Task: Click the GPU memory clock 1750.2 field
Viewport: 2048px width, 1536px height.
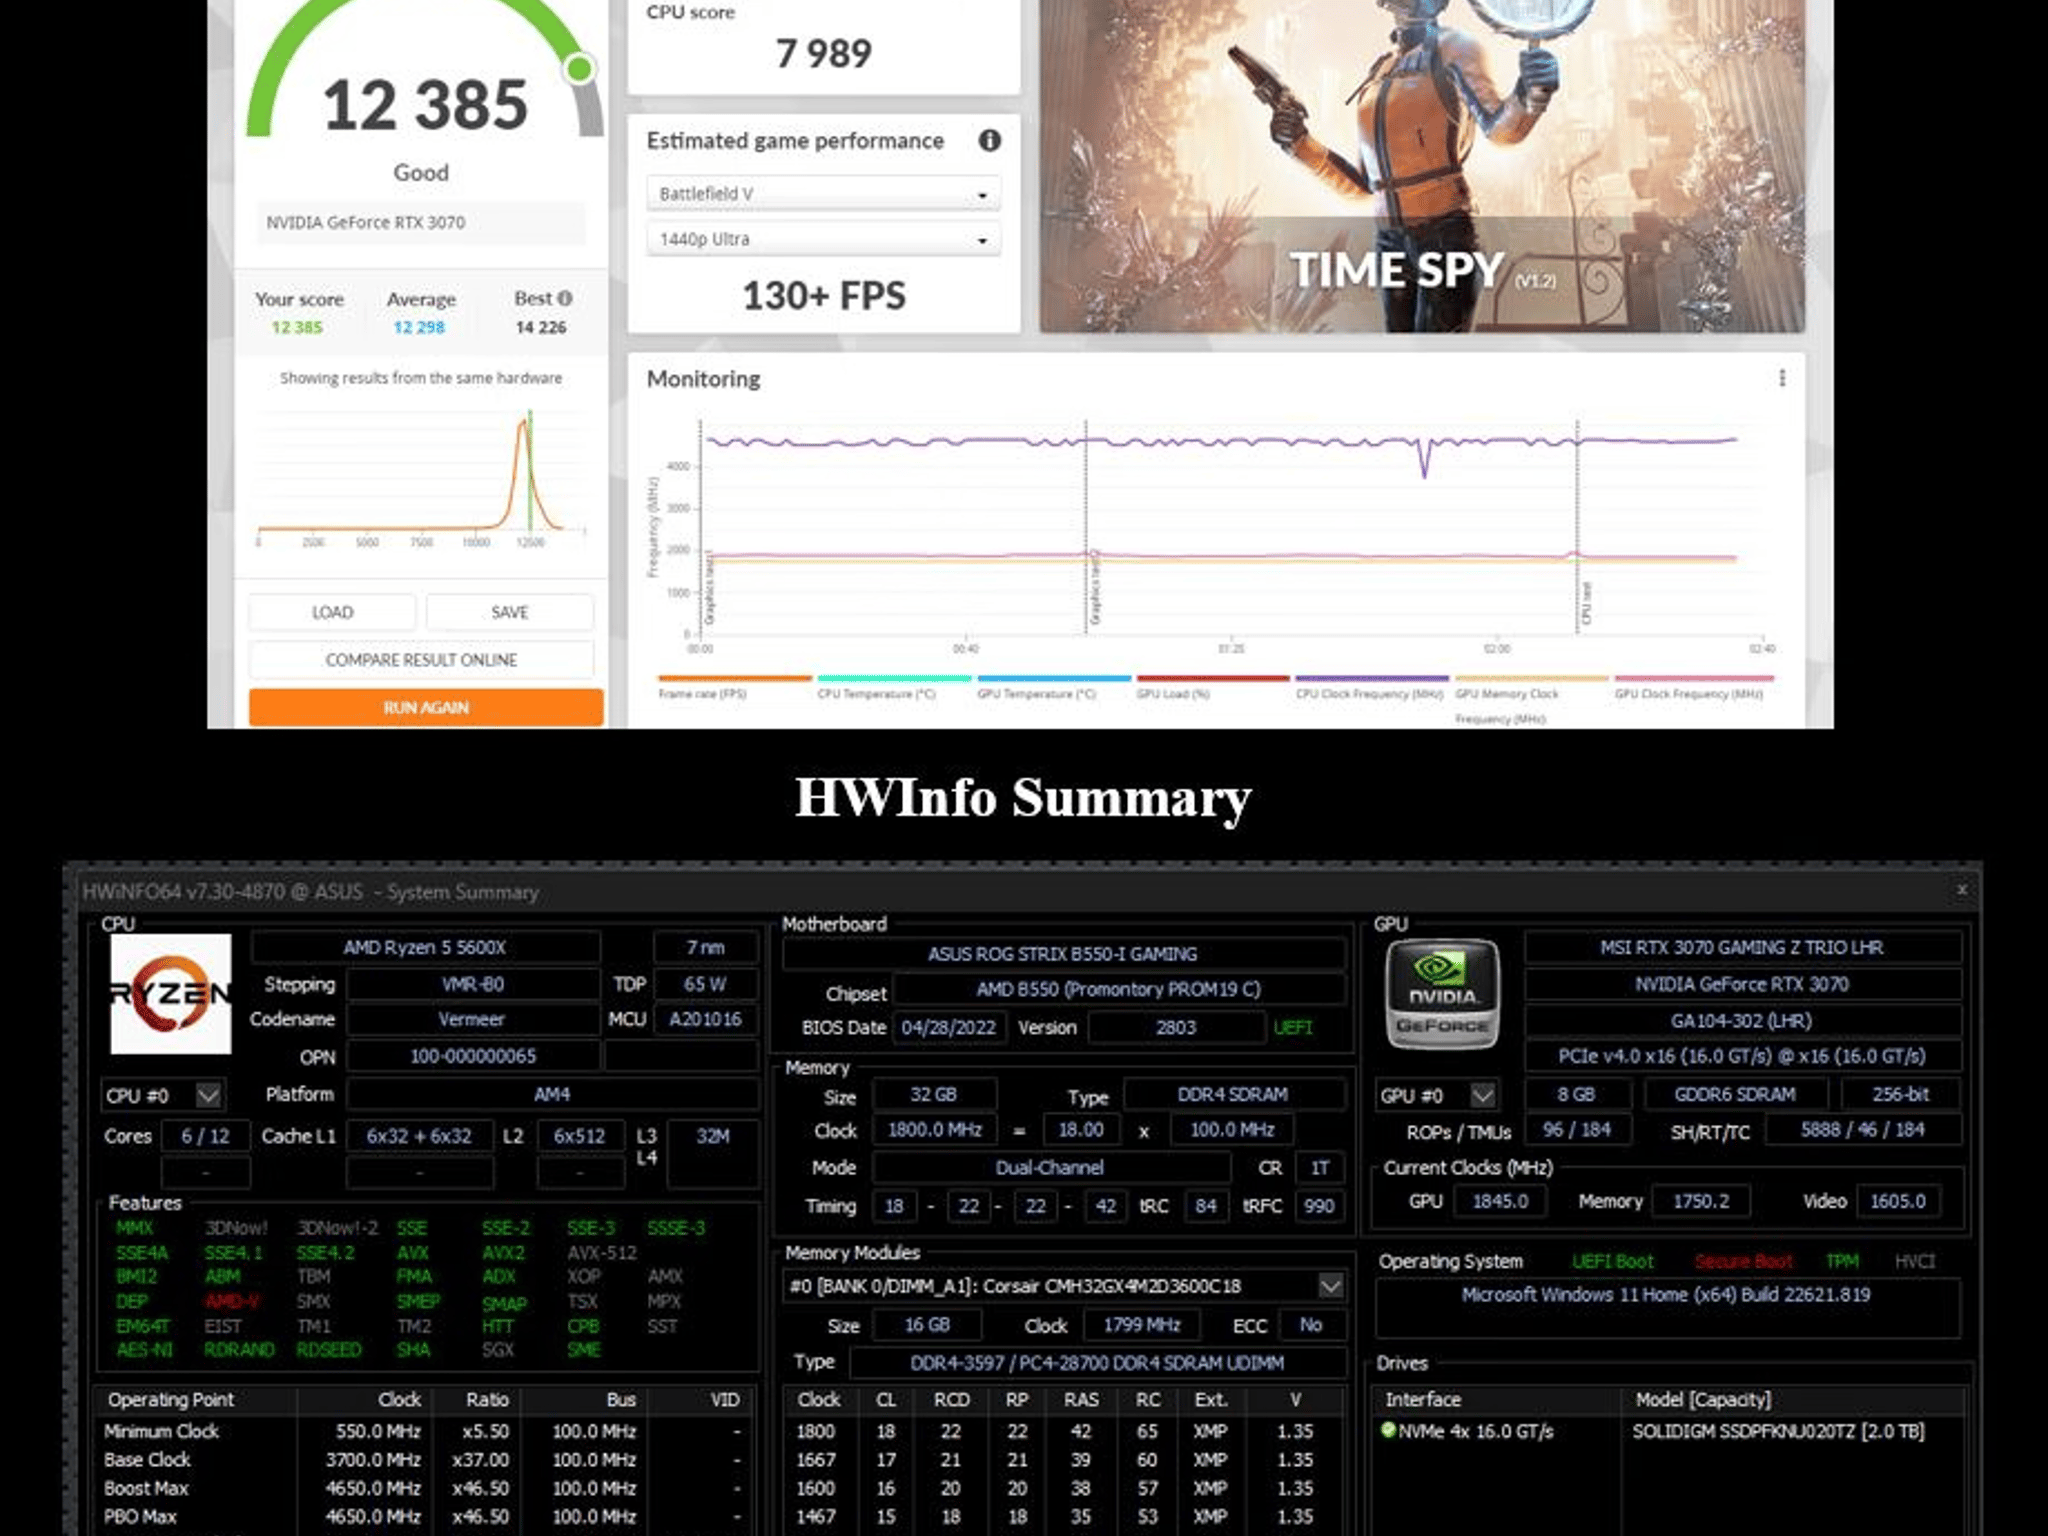Action: coord(1701,1201)
